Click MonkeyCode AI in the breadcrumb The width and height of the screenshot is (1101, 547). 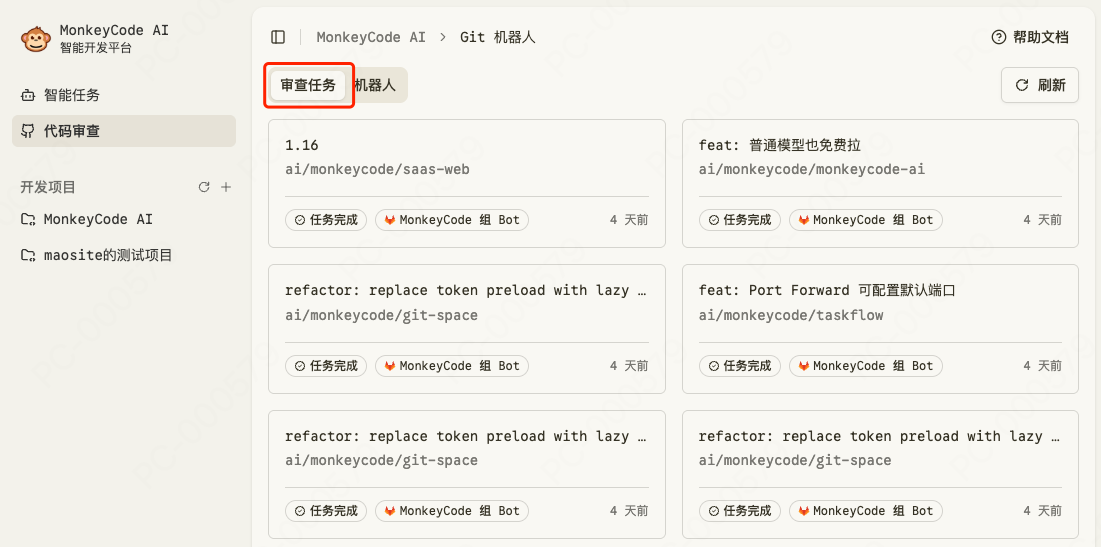pos(371,37)
